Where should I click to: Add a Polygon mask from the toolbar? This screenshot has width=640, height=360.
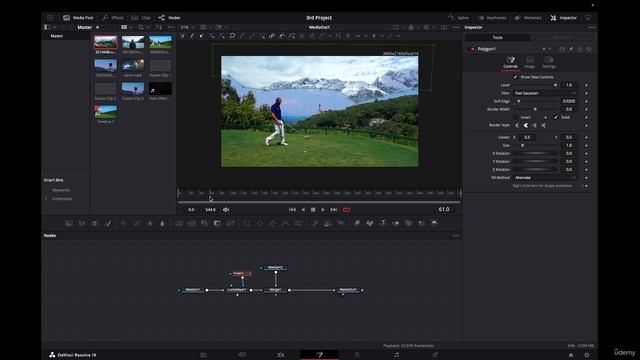point(273,223)
